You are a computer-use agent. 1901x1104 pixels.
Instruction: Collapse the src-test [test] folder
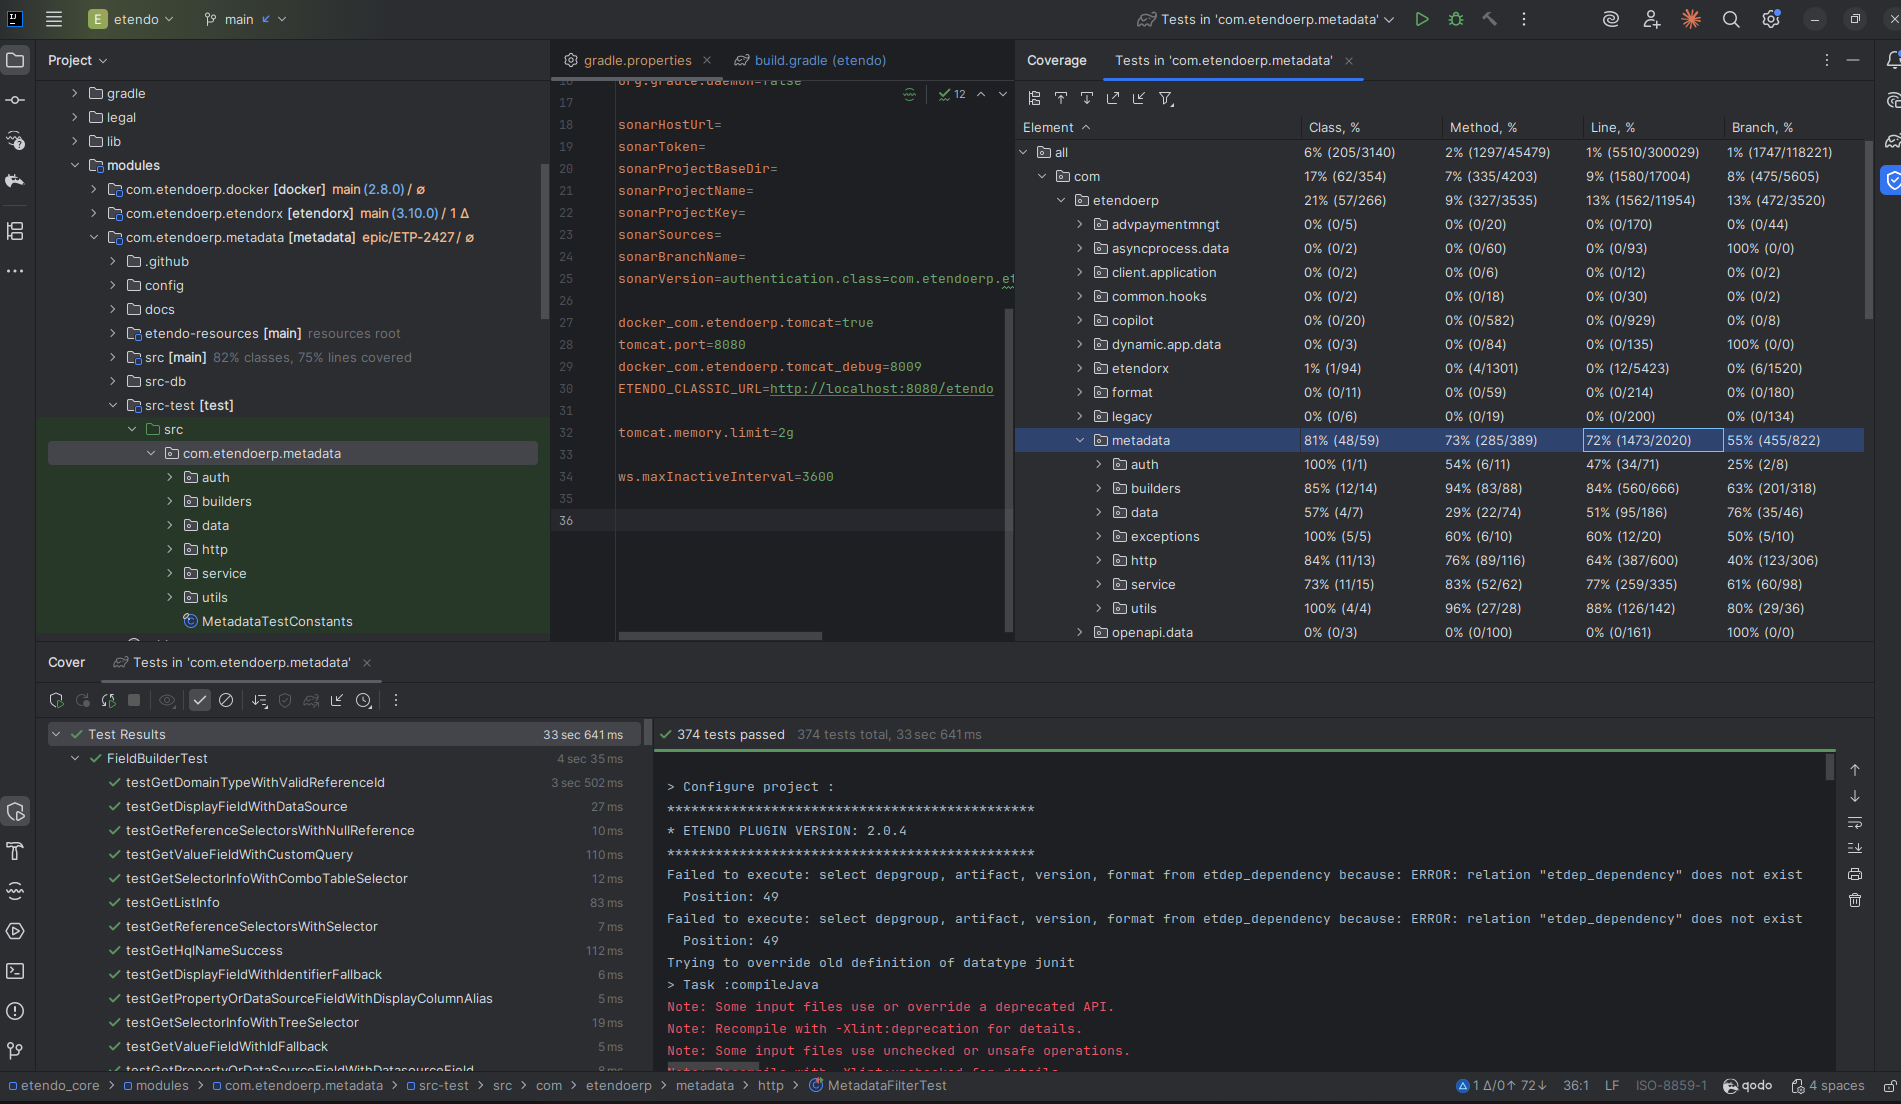point(113,406)
